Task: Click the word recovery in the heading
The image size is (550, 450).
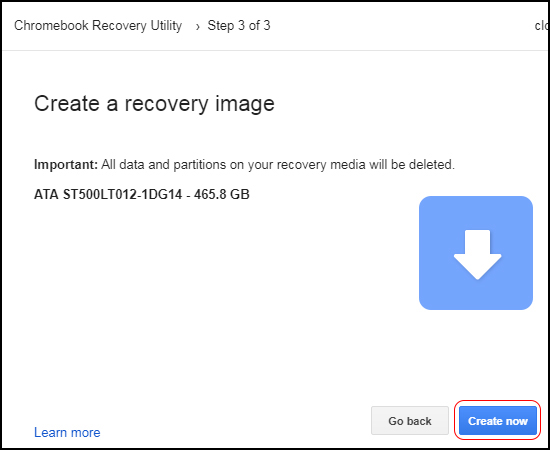Action: click(x=166, y=105)
